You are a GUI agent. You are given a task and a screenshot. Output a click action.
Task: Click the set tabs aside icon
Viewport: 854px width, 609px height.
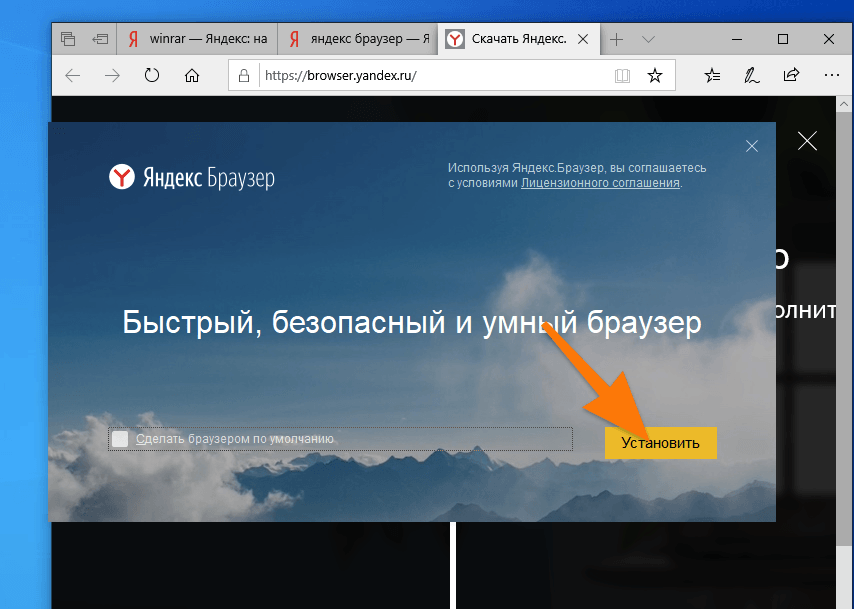coord(100,39)
